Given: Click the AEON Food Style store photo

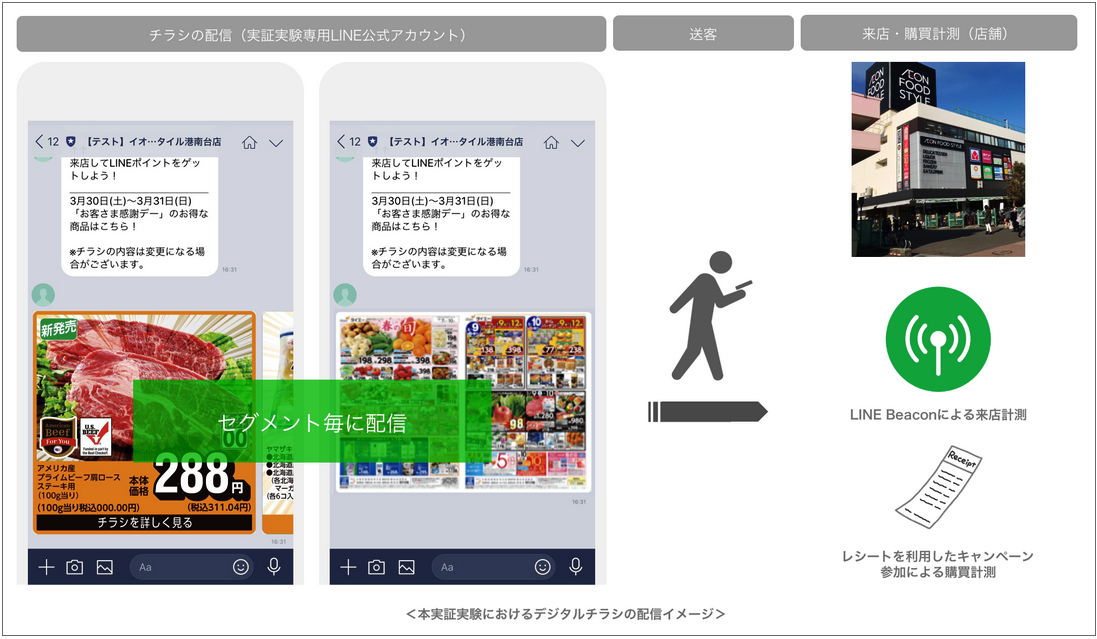Looking at the screenshot, I should coord(937,159).
